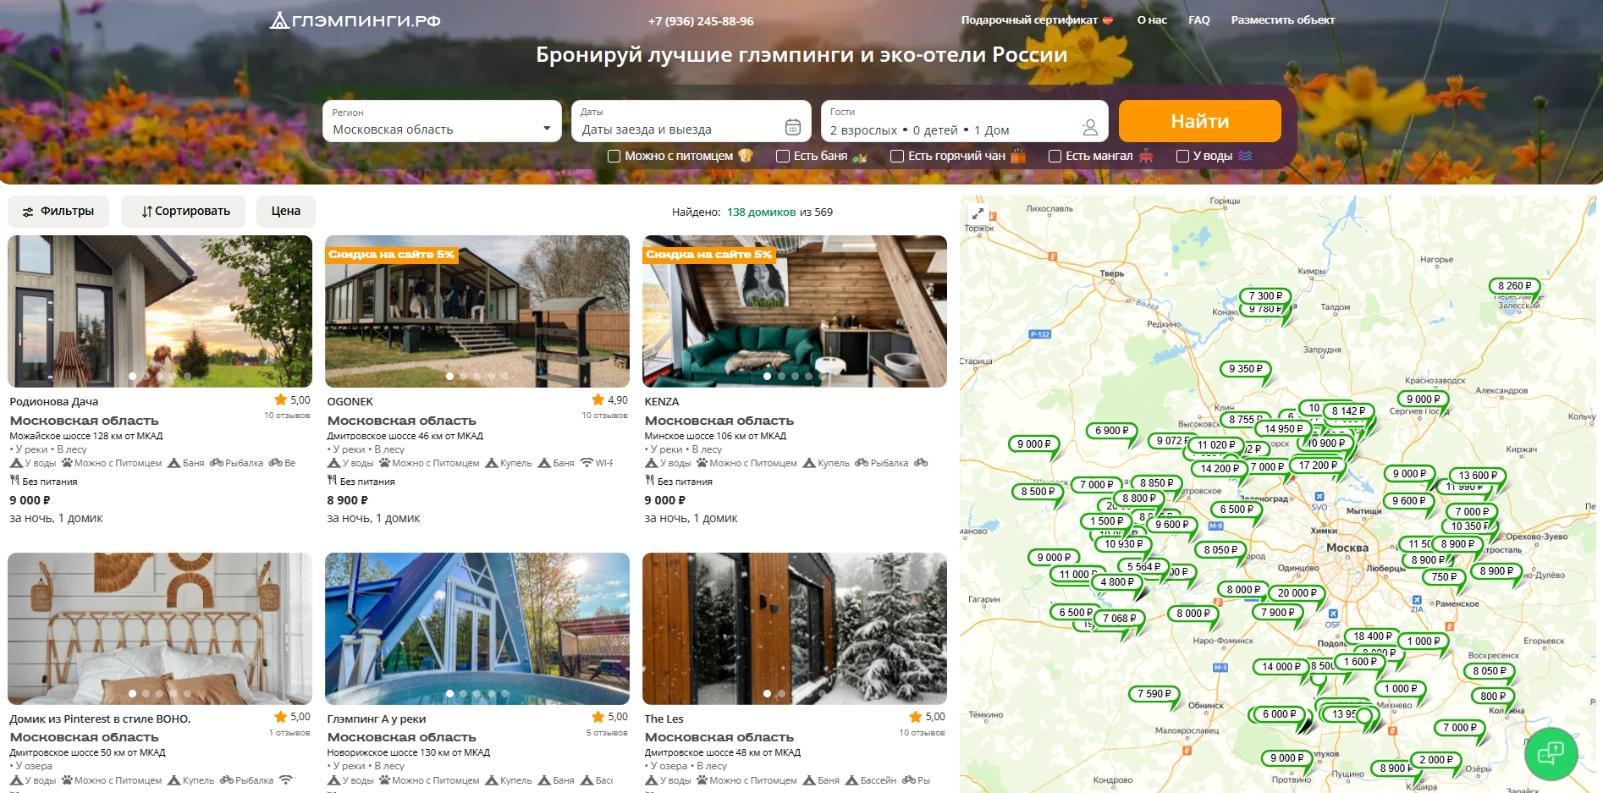Expand the Фильтры panel
The height and width of the screenshot is (793, 1603).
click(58, 211)
